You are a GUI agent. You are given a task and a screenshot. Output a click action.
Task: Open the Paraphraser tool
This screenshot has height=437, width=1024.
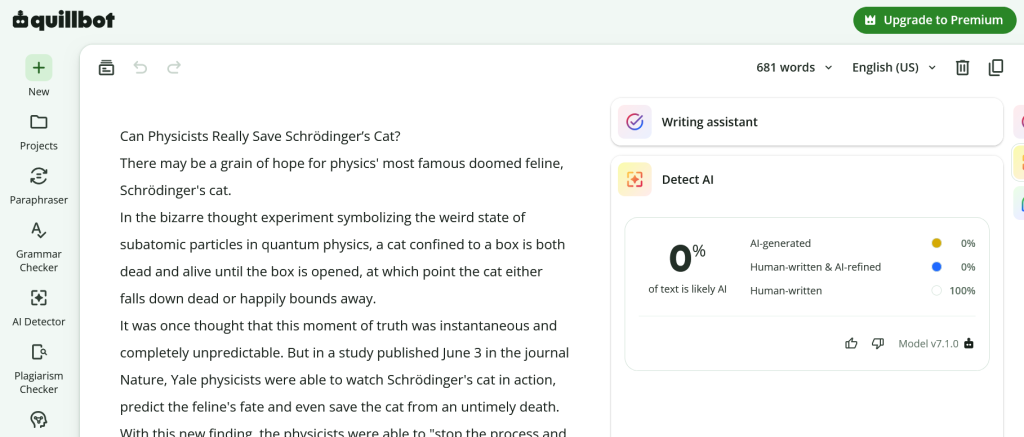39,176
